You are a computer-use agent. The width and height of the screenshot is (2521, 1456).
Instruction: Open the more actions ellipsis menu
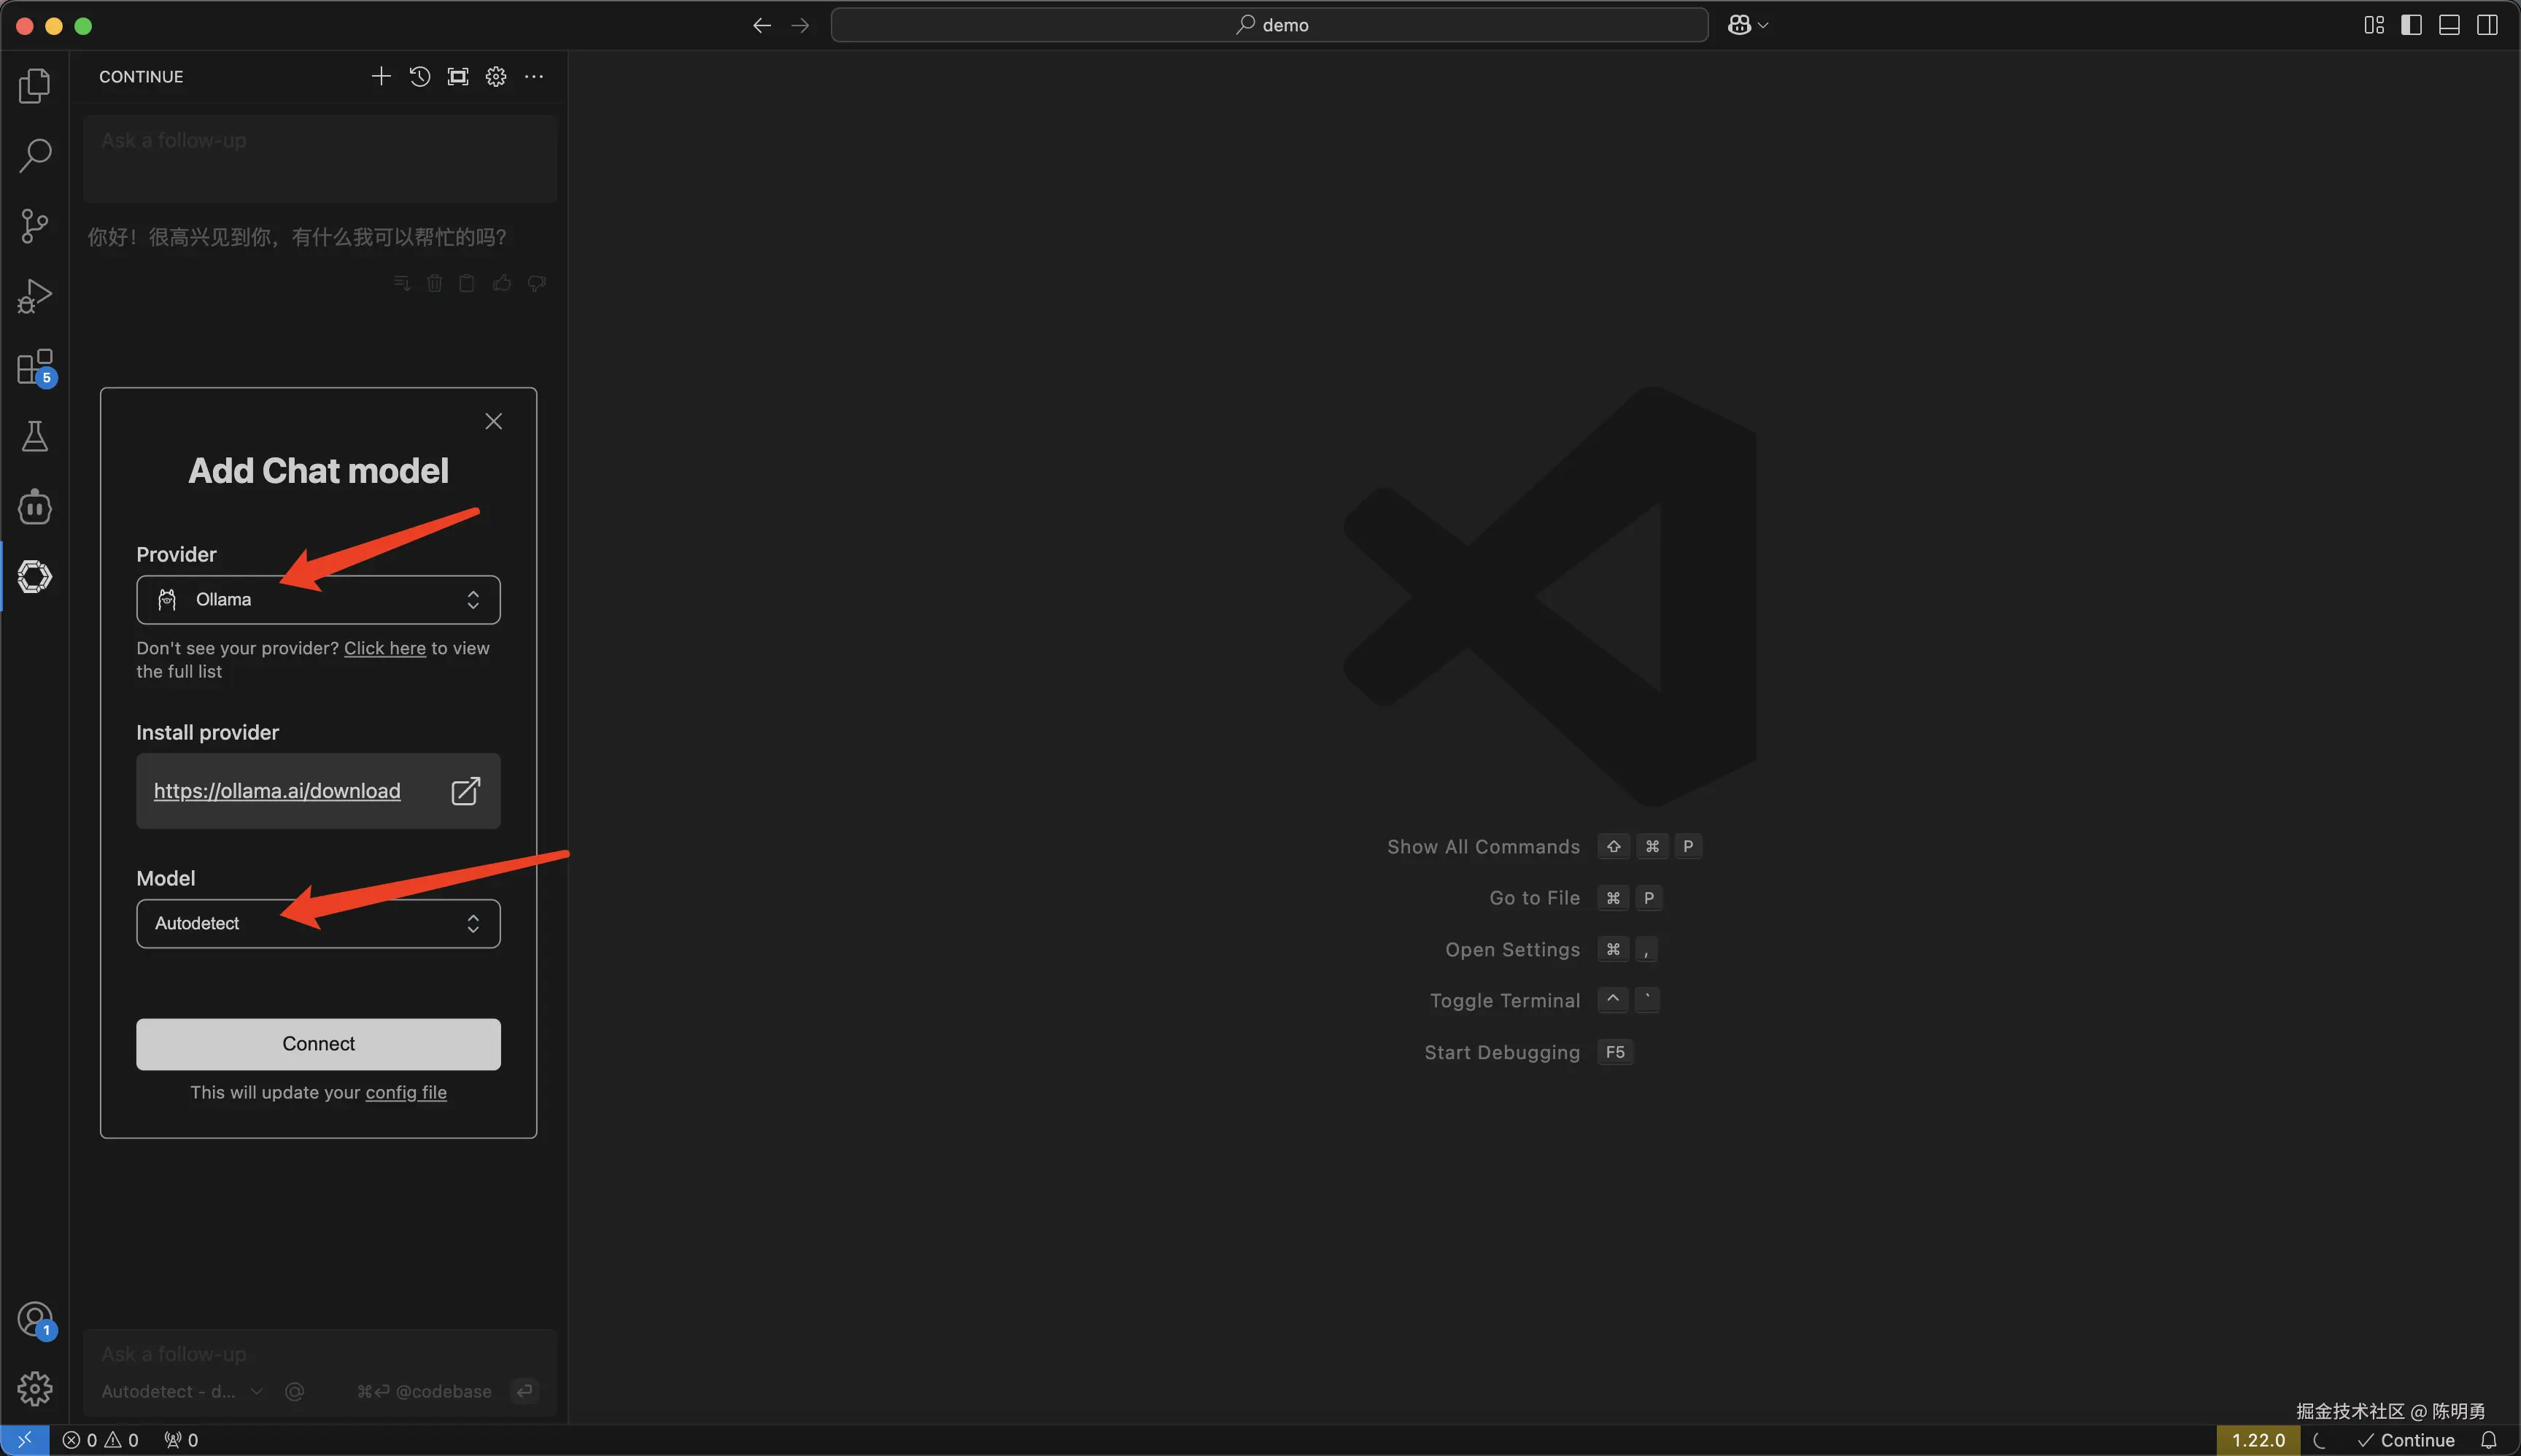[534, 77]
